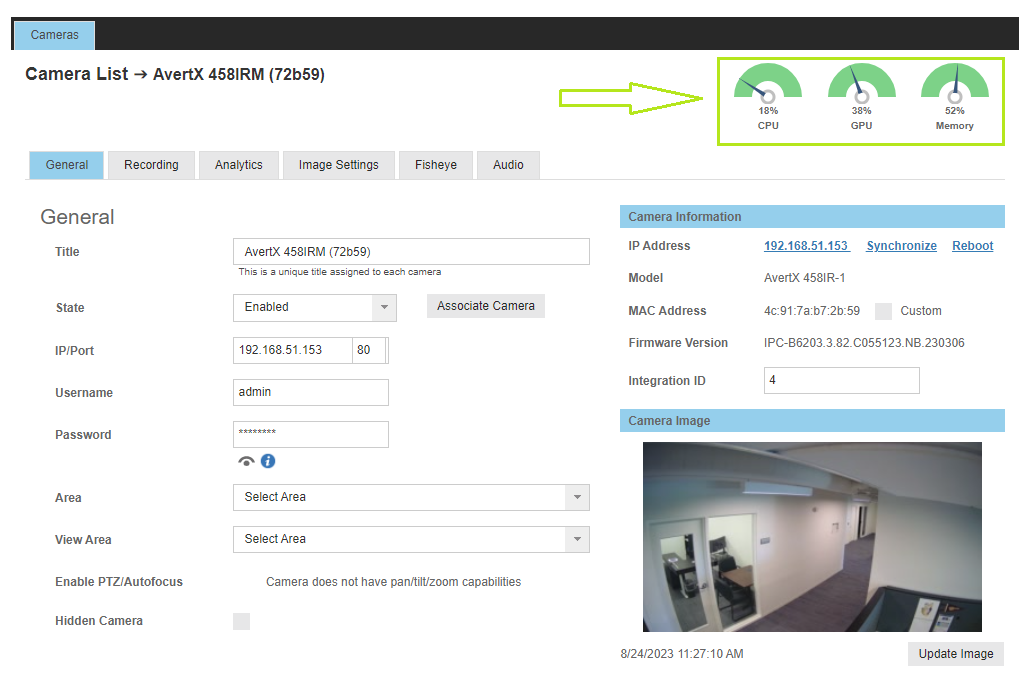Show password using the eye icon

(x=246, y=461)
